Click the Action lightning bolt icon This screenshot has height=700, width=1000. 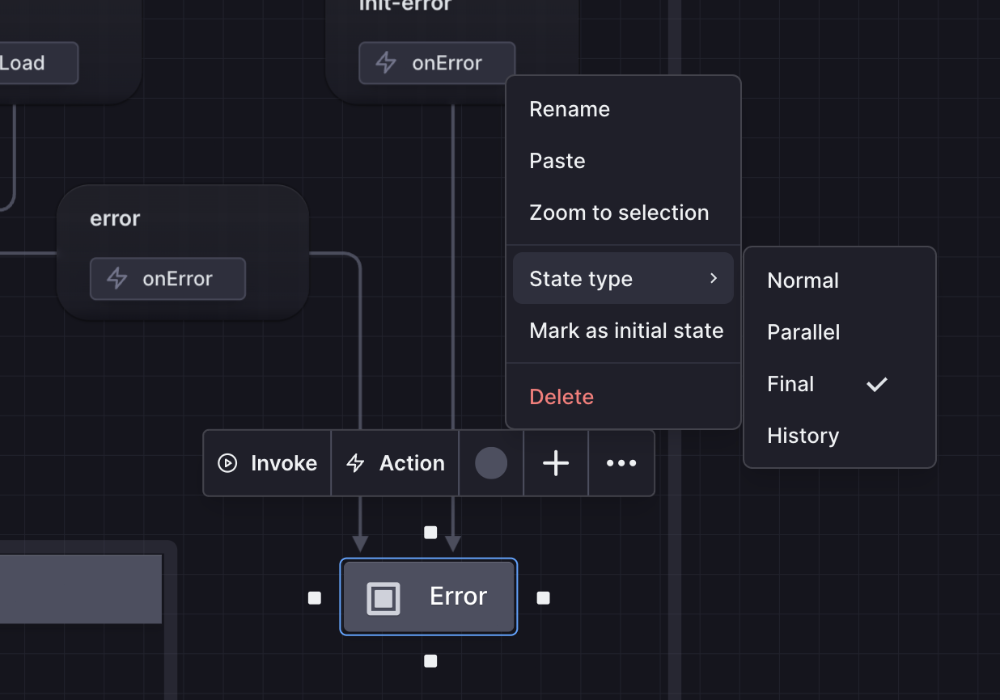coord(355,463)
